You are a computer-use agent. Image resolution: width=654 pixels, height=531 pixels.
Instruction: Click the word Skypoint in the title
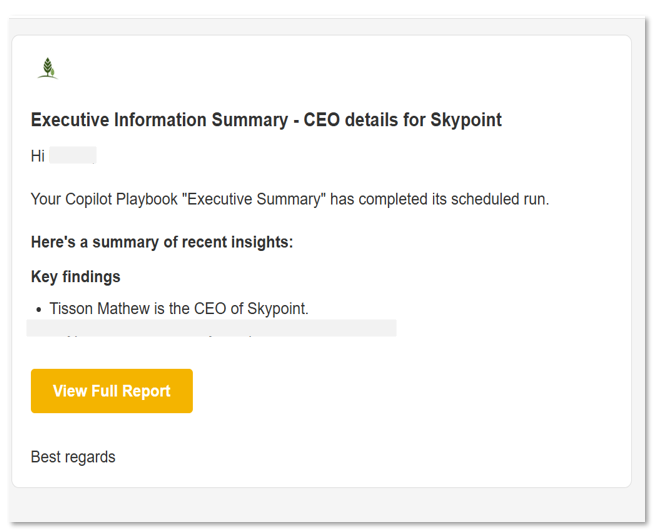click(x=466, y=121)
